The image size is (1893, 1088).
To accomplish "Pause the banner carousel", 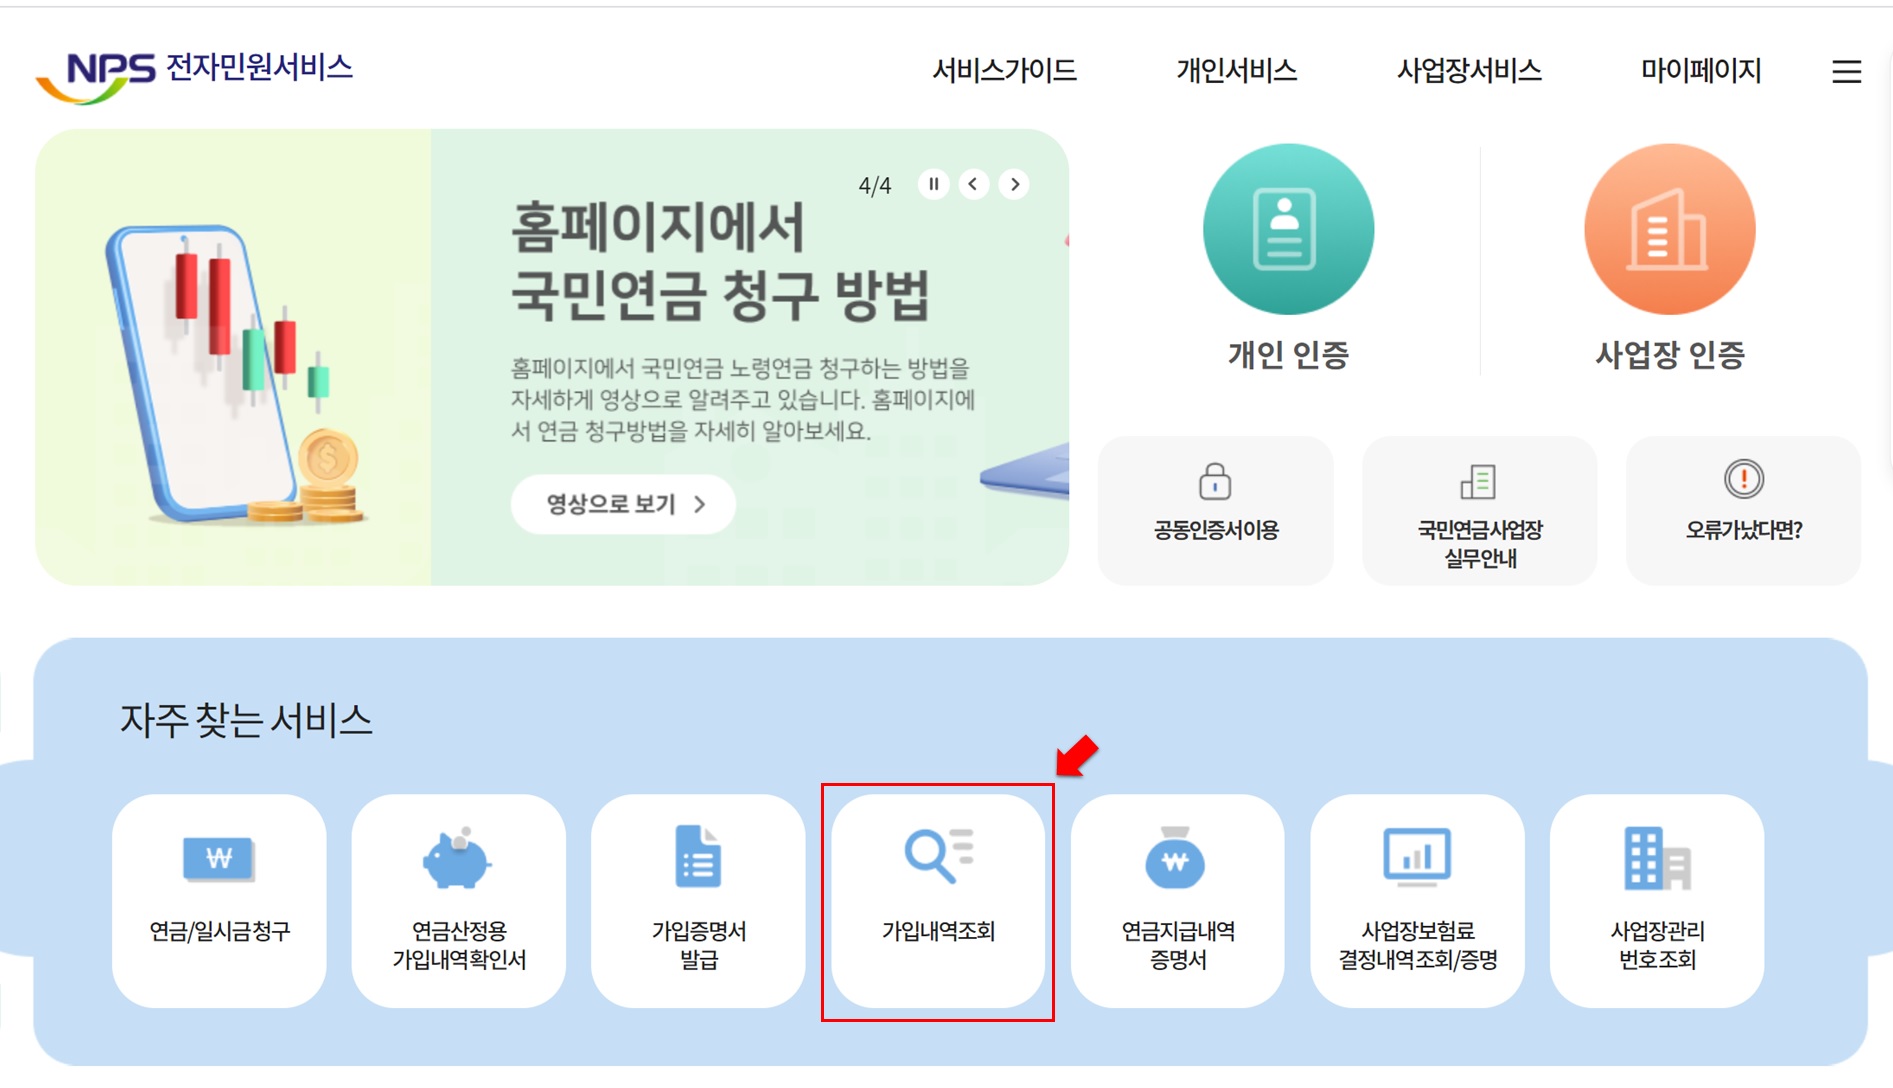I will pyautogui.click(x=934, y=184).
